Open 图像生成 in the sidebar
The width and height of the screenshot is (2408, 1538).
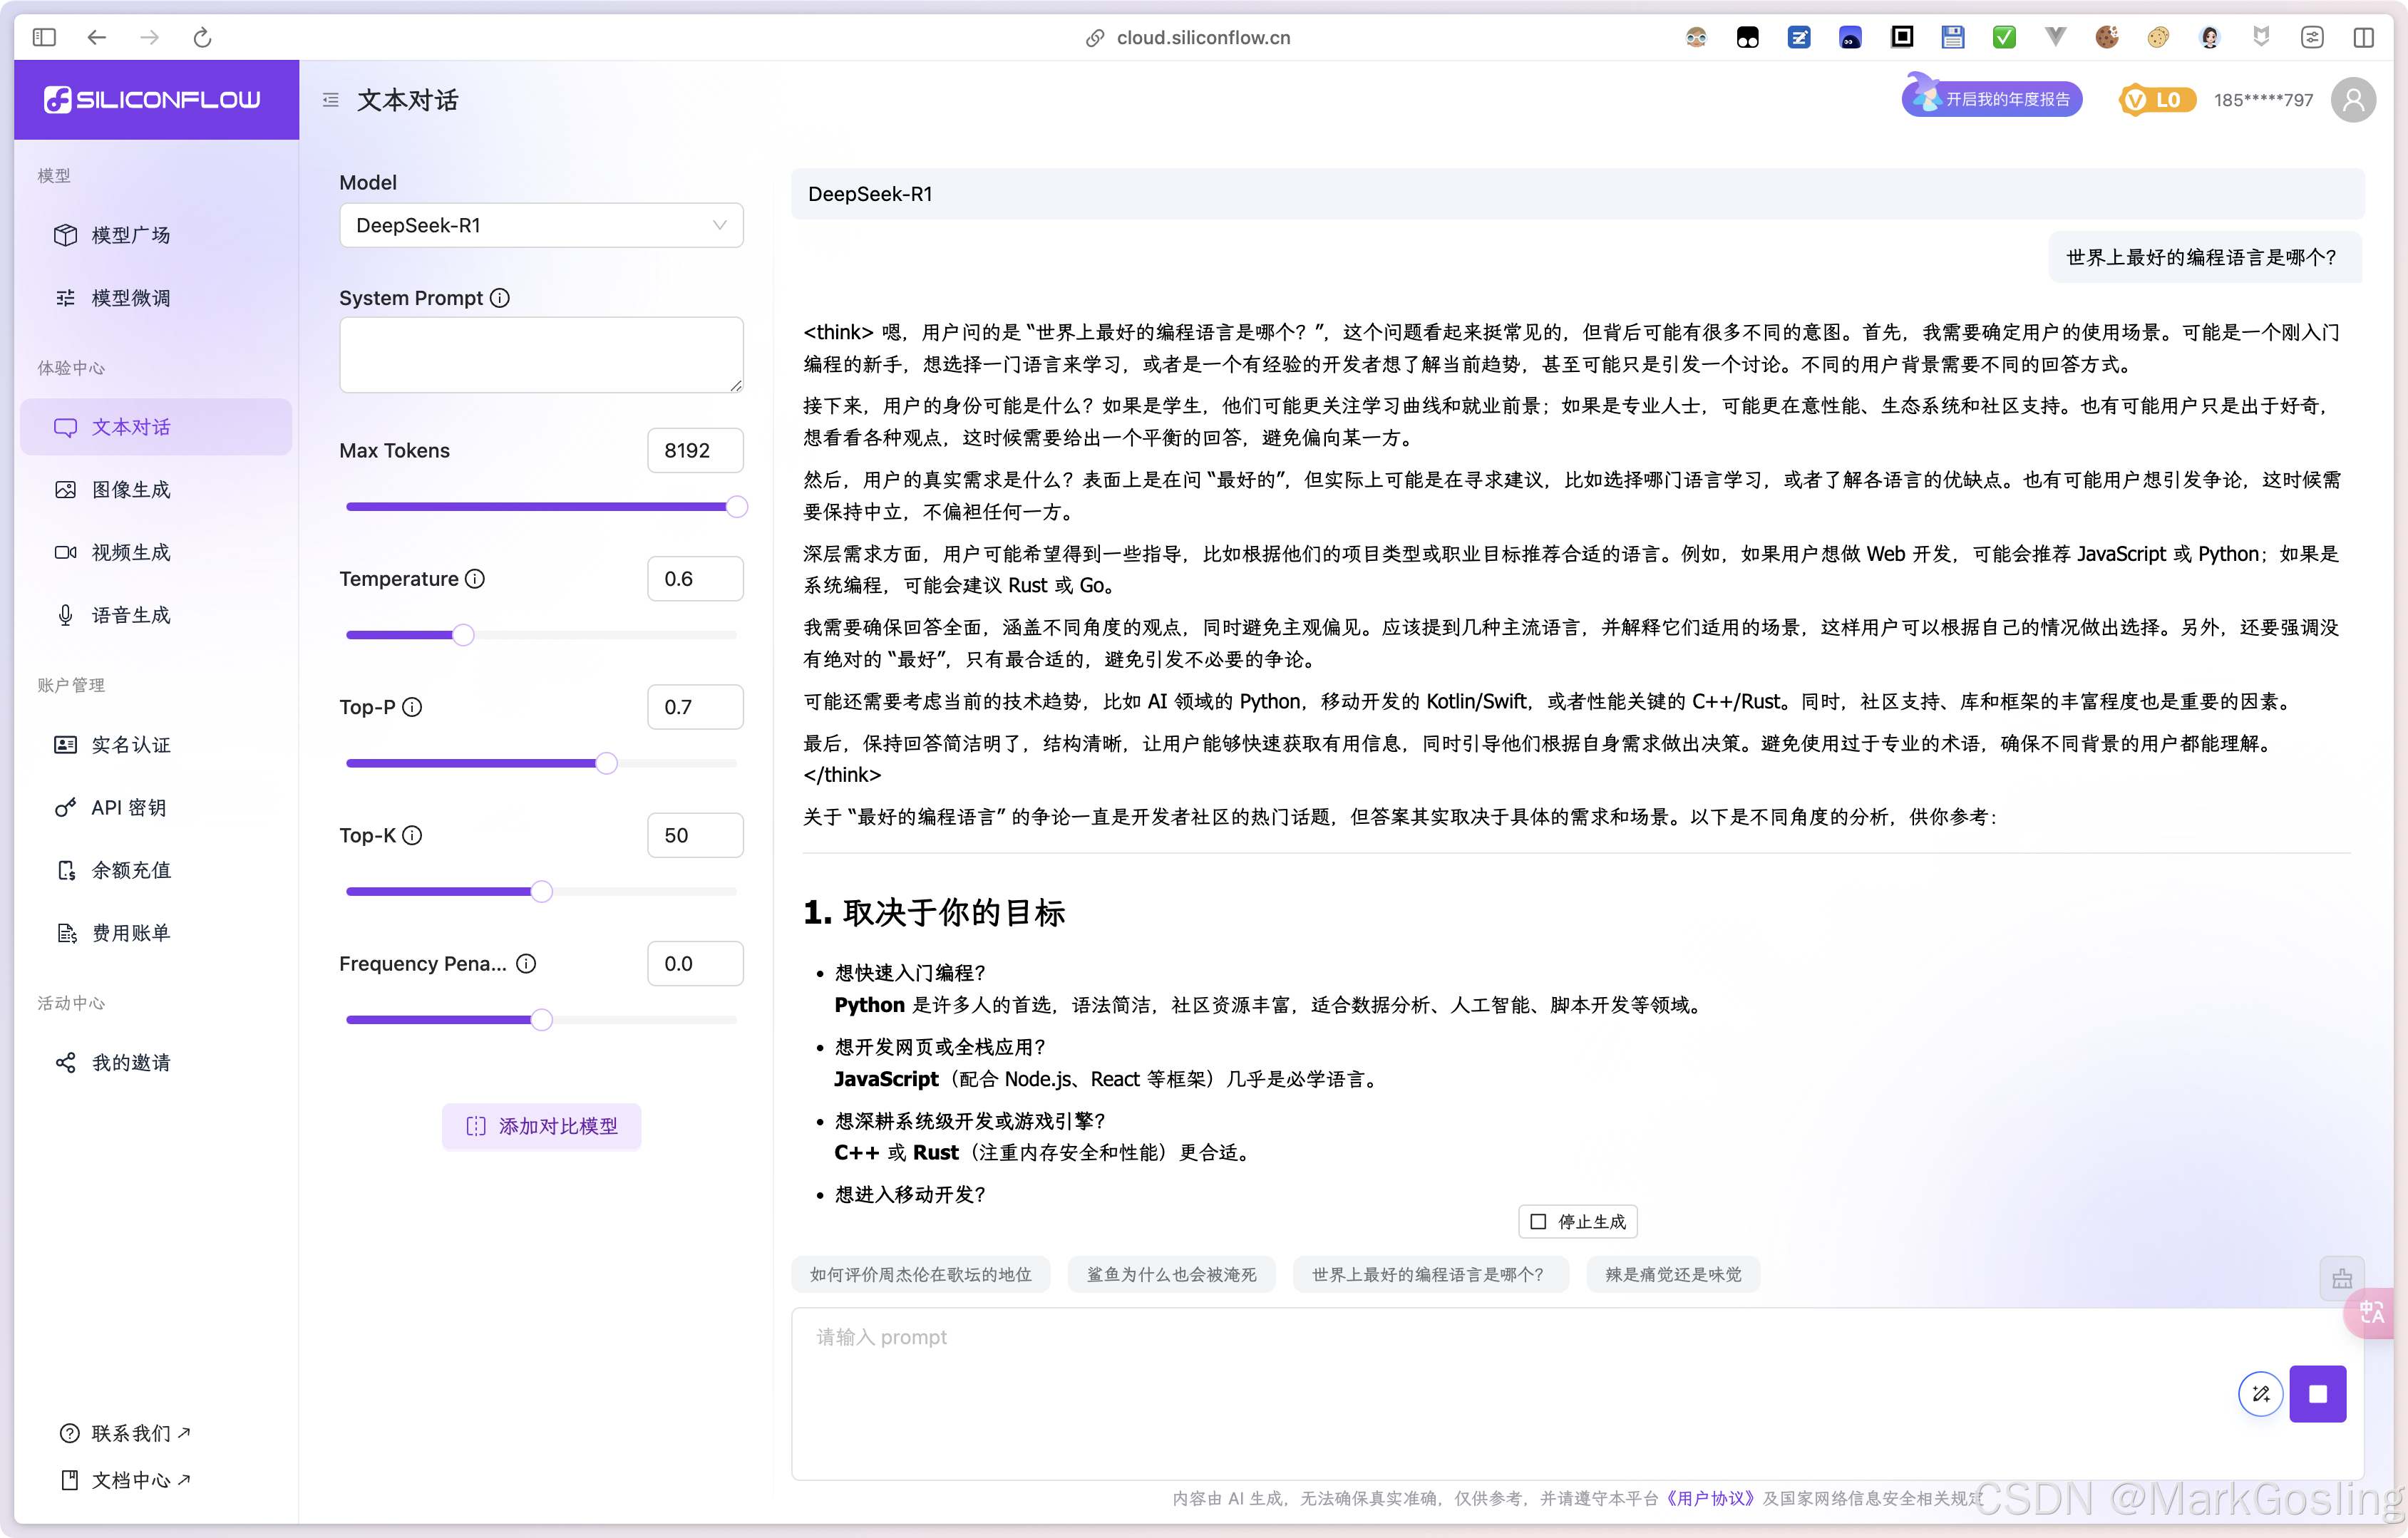pos(131,490)
